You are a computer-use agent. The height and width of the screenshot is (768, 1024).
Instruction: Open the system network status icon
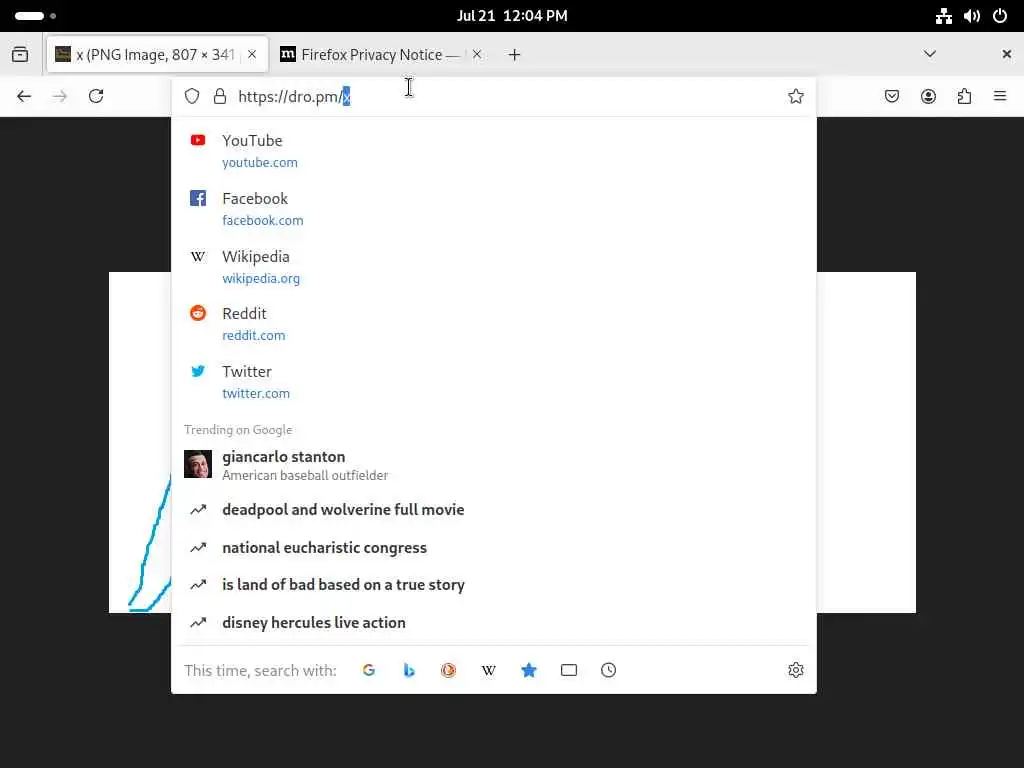click(x=944, y=16)
